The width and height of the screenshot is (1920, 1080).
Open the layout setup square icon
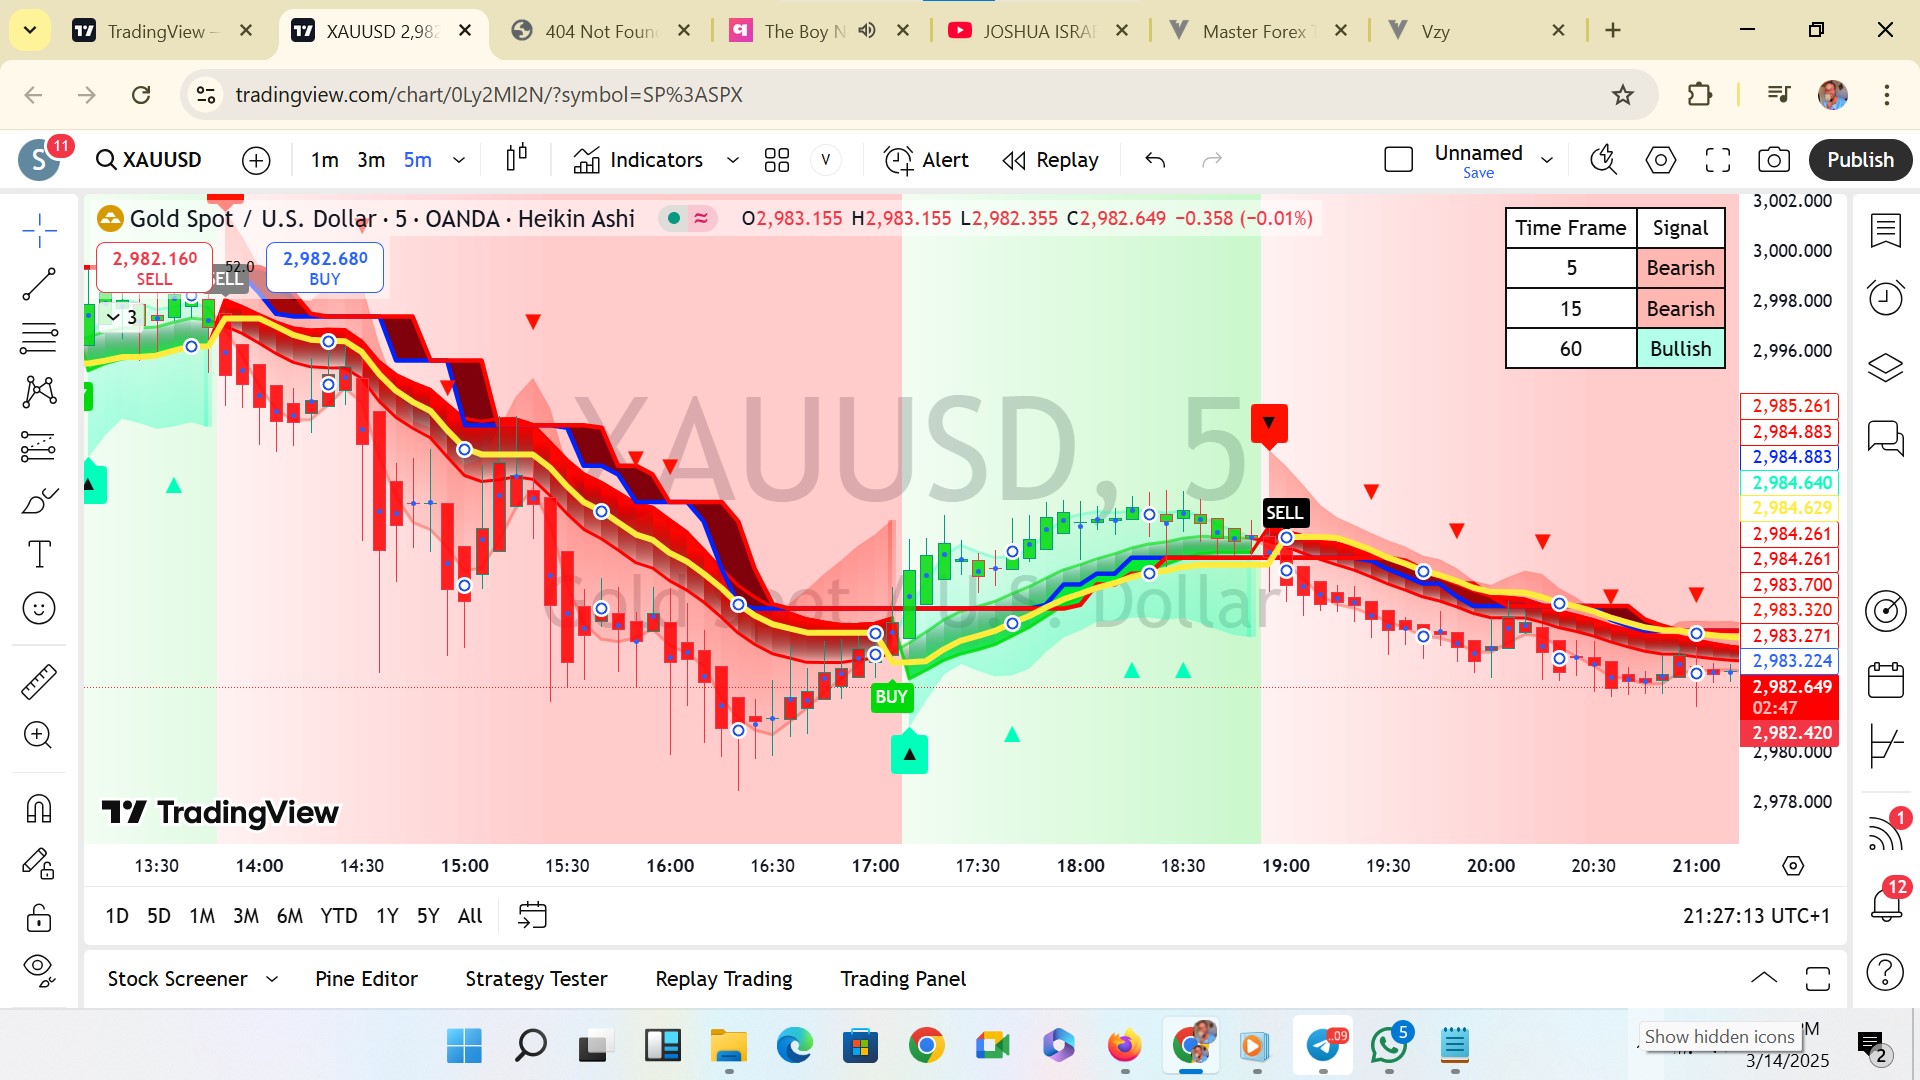tap(1398, 160)
